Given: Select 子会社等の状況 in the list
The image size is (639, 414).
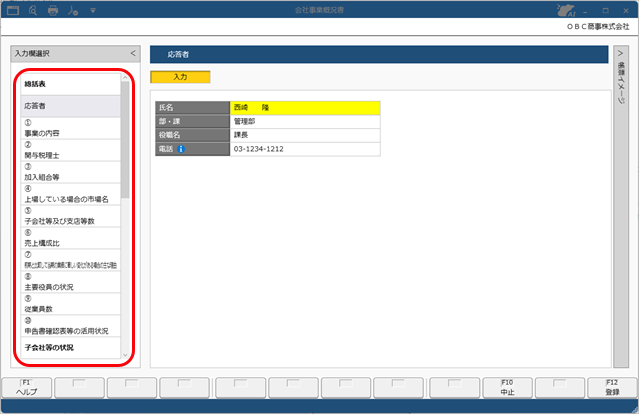Looking at the screenshot, I should (71, 348).
